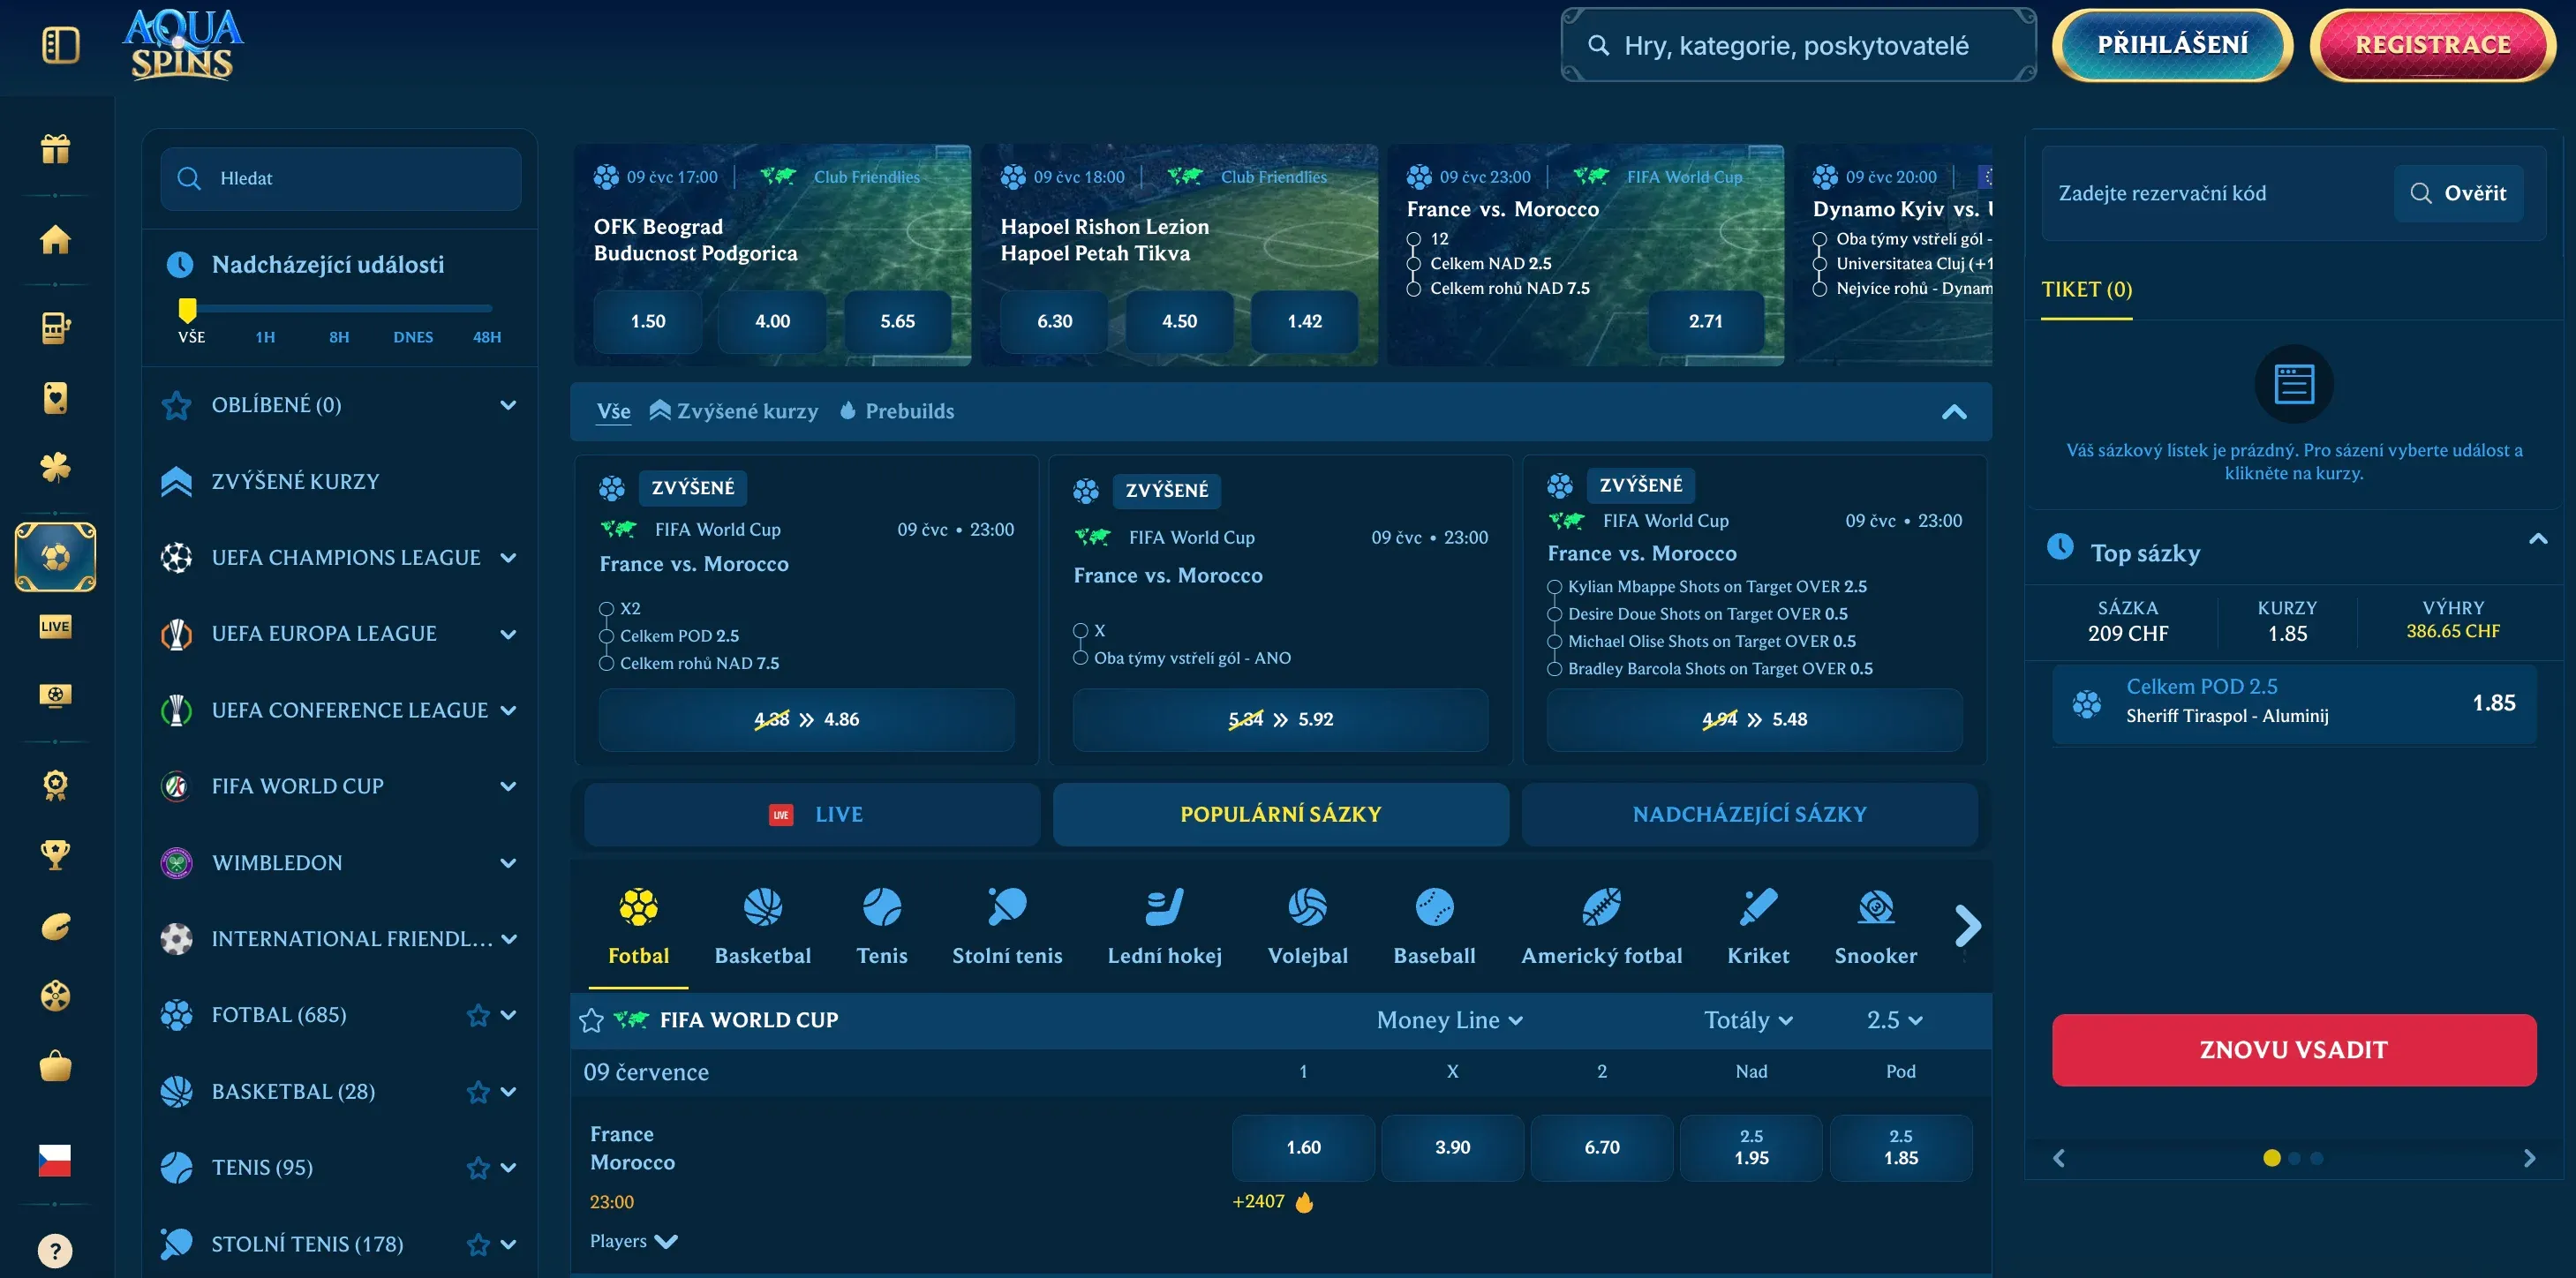Open the help question mark icon
The height and width of the screenshot is (1278, 2576).
point(55,1250)
